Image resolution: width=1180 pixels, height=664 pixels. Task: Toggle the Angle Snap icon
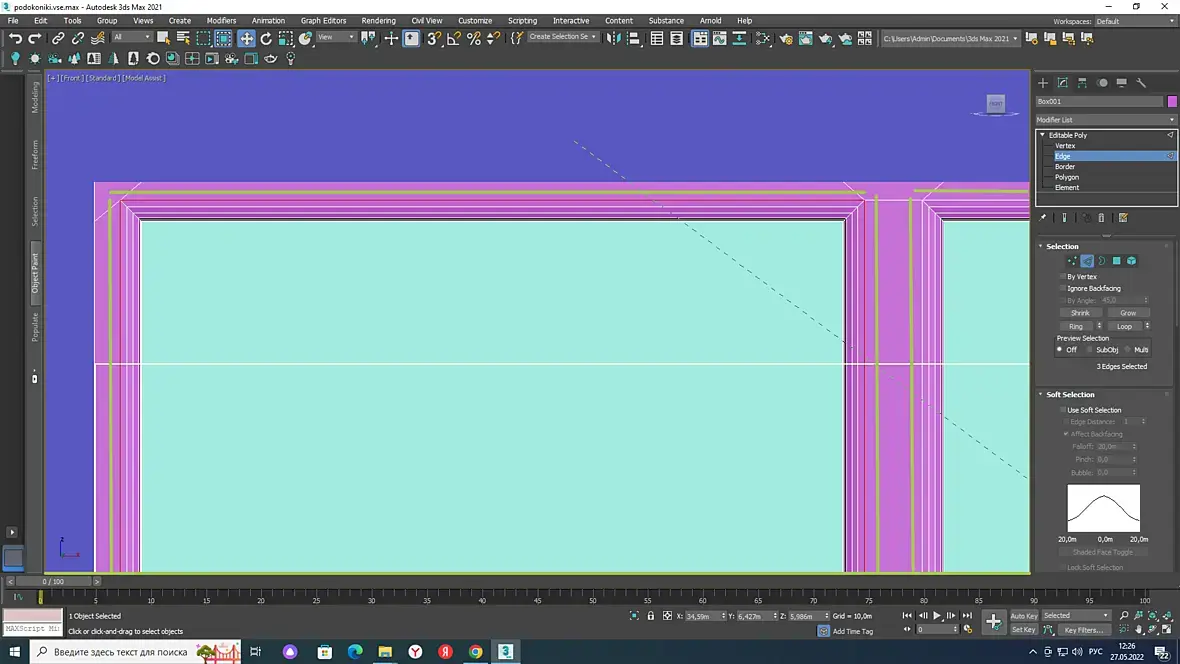(x=454, y=38)
